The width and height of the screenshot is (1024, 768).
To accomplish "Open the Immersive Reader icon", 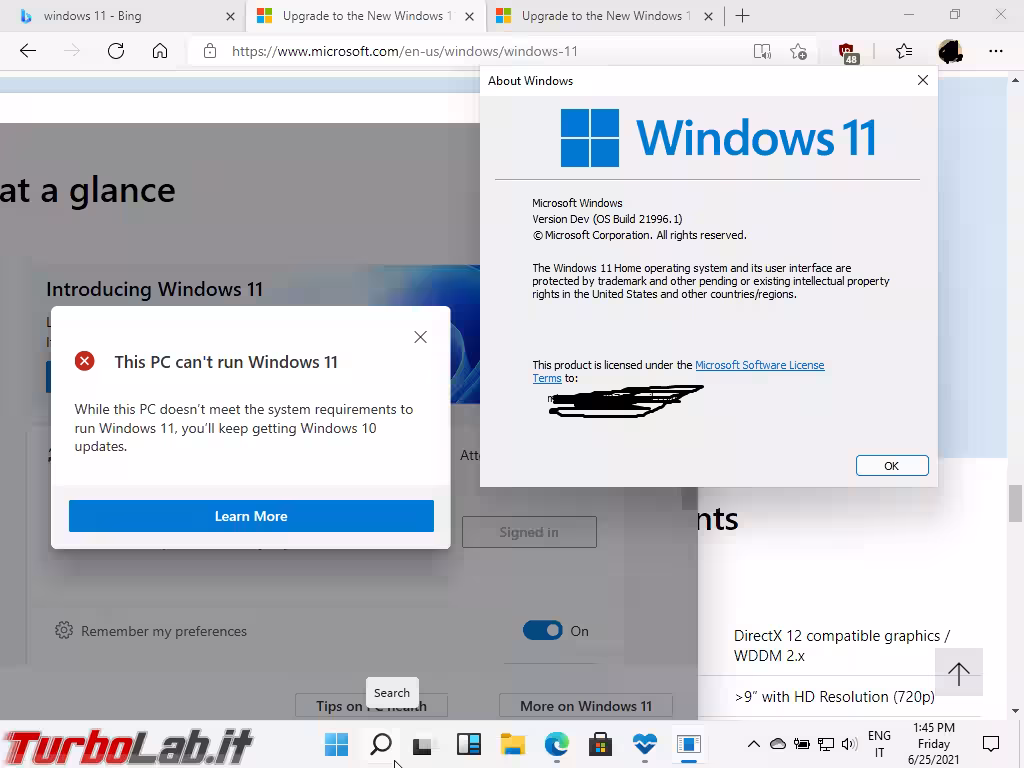I will 762,52.
